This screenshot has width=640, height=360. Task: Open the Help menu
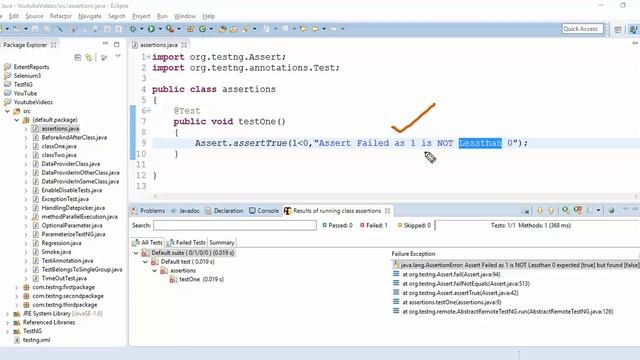click(209, 16)
